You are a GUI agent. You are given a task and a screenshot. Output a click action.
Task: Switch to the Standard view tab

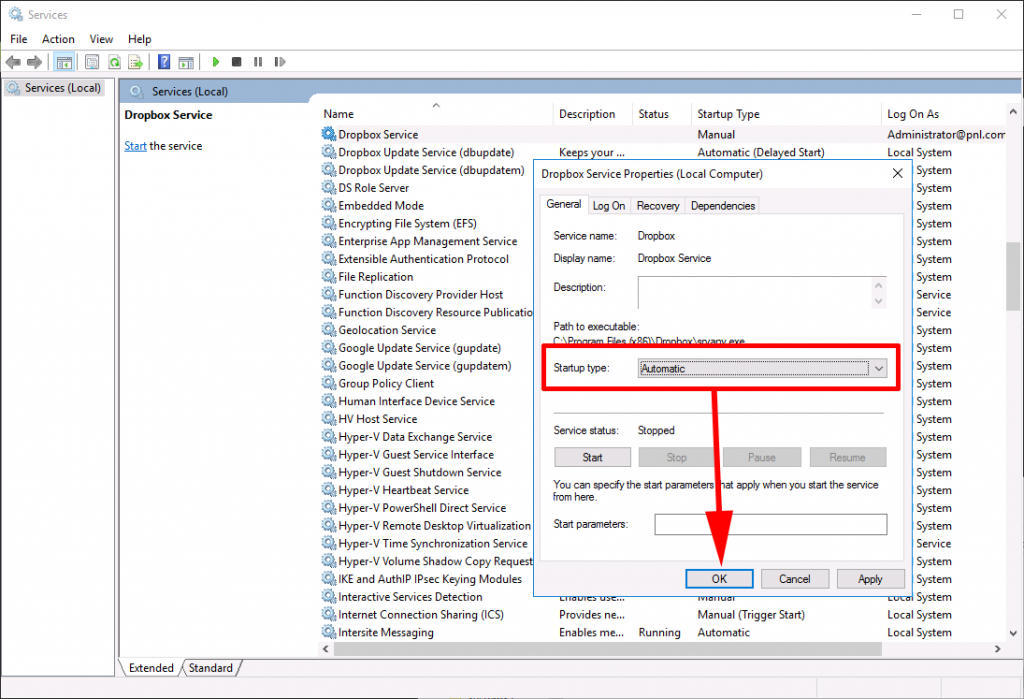210,667
